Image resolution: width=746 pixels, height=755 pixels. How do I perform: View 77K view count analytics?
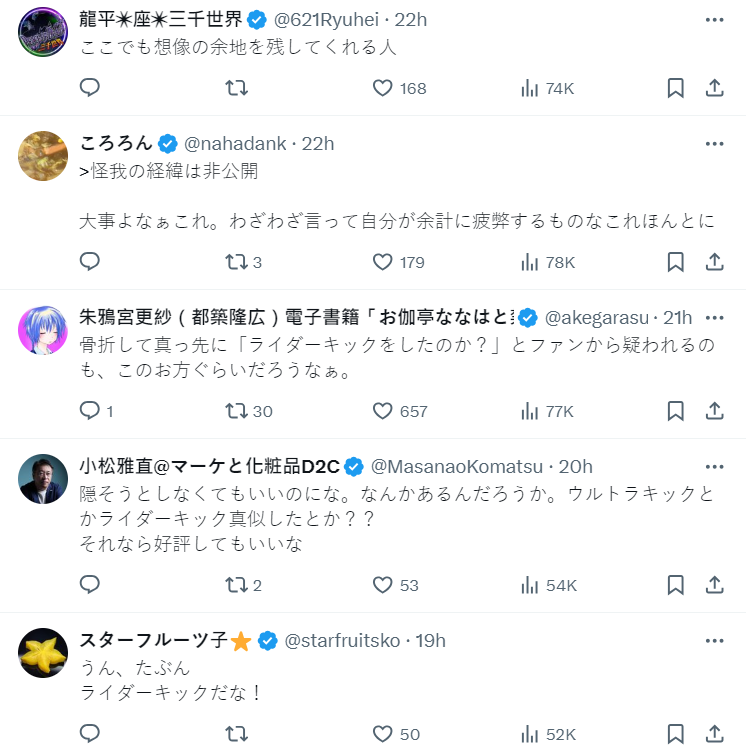click(x=548, y=411)
